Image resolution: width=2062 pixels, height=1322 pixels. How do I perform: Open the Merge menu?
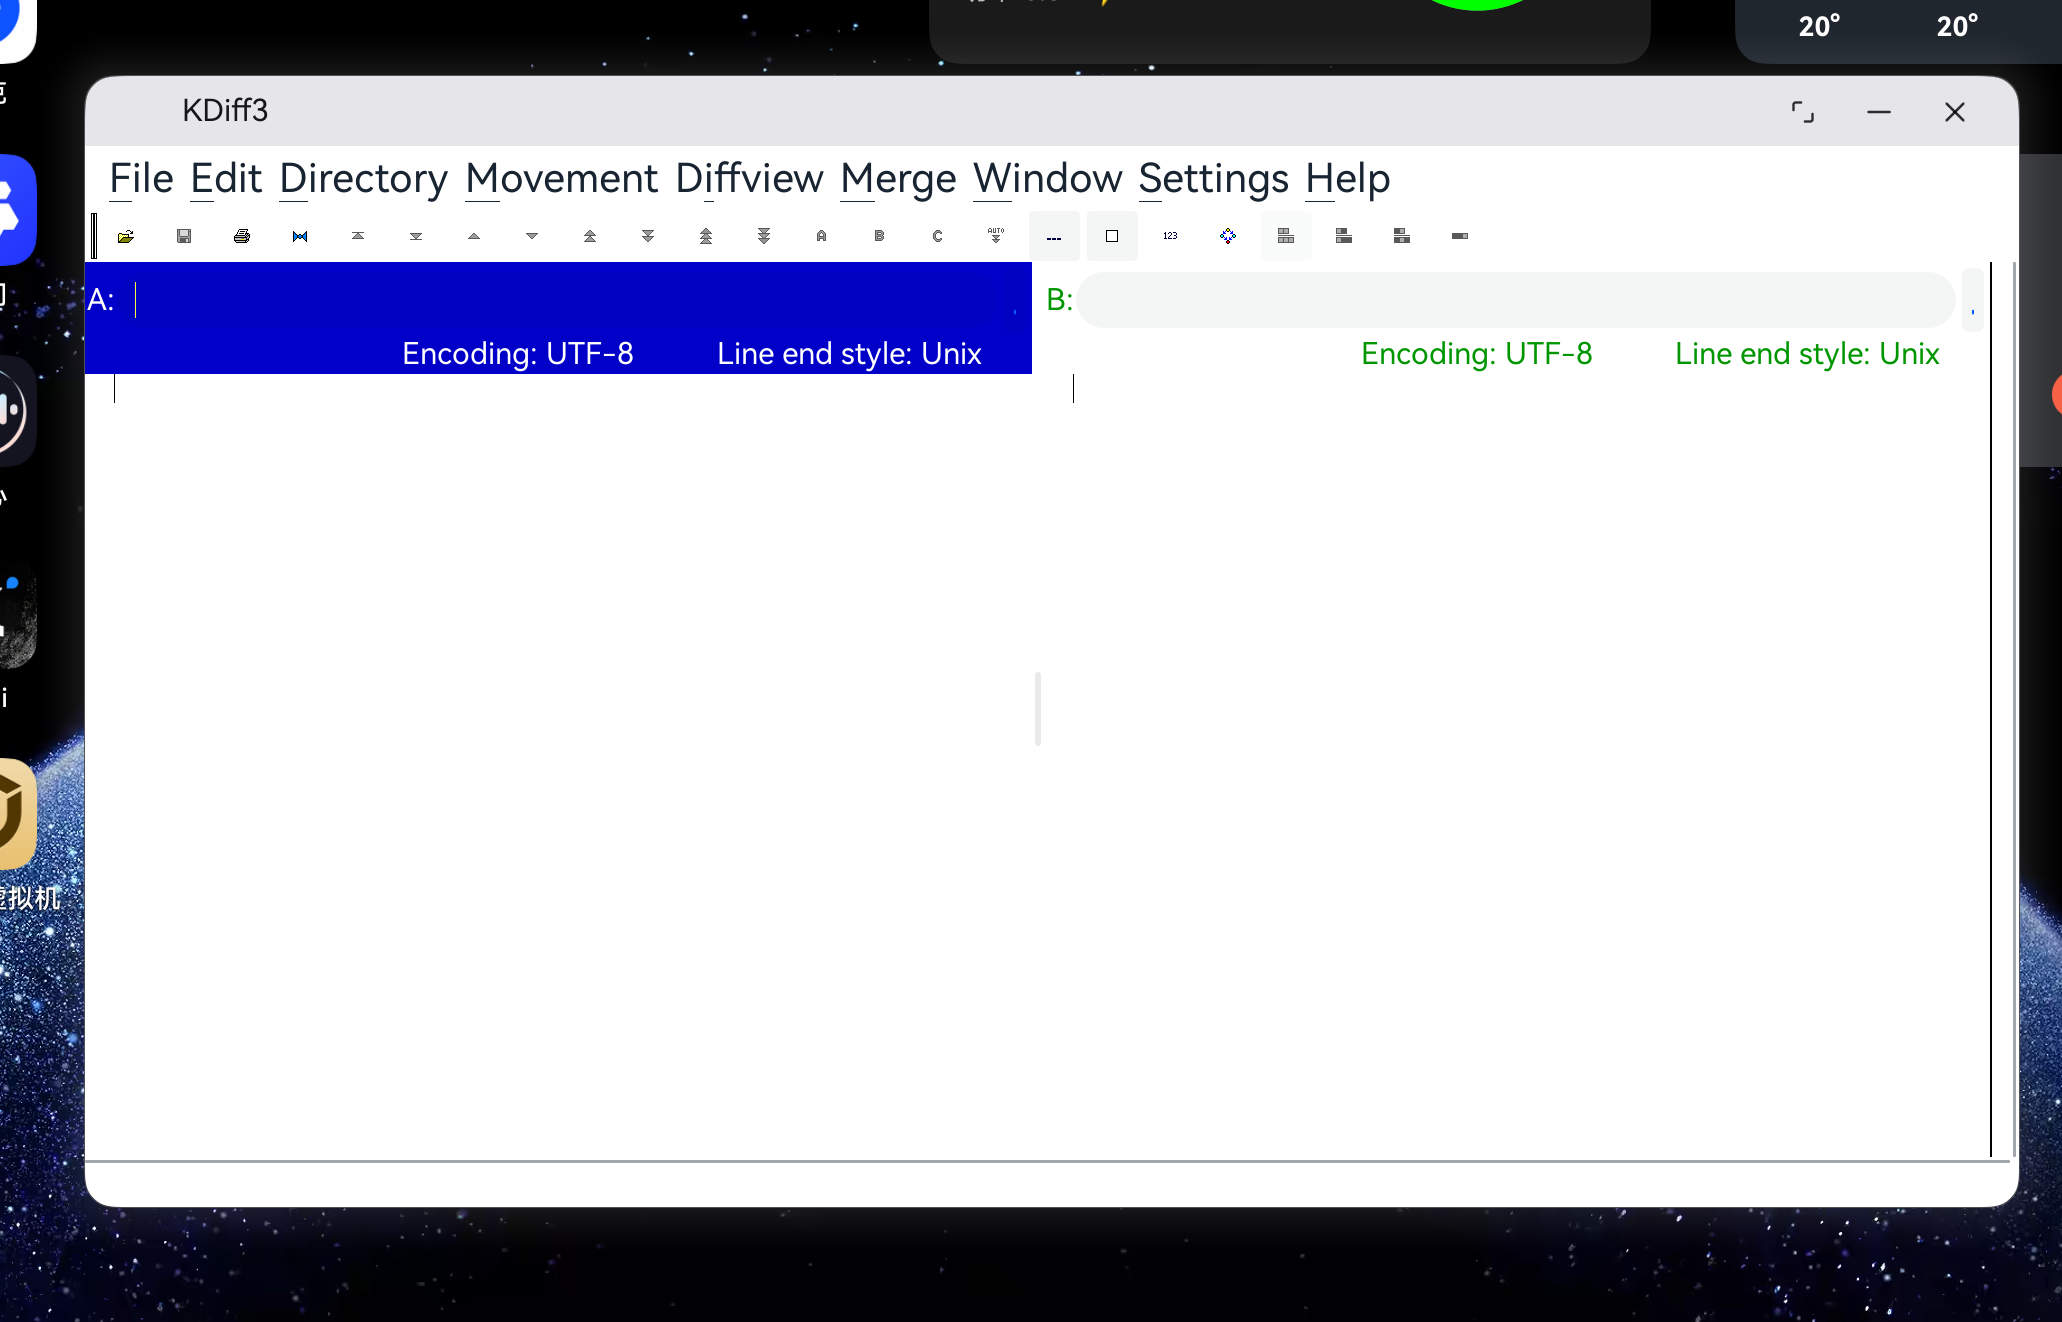click(x=898, y=179)
